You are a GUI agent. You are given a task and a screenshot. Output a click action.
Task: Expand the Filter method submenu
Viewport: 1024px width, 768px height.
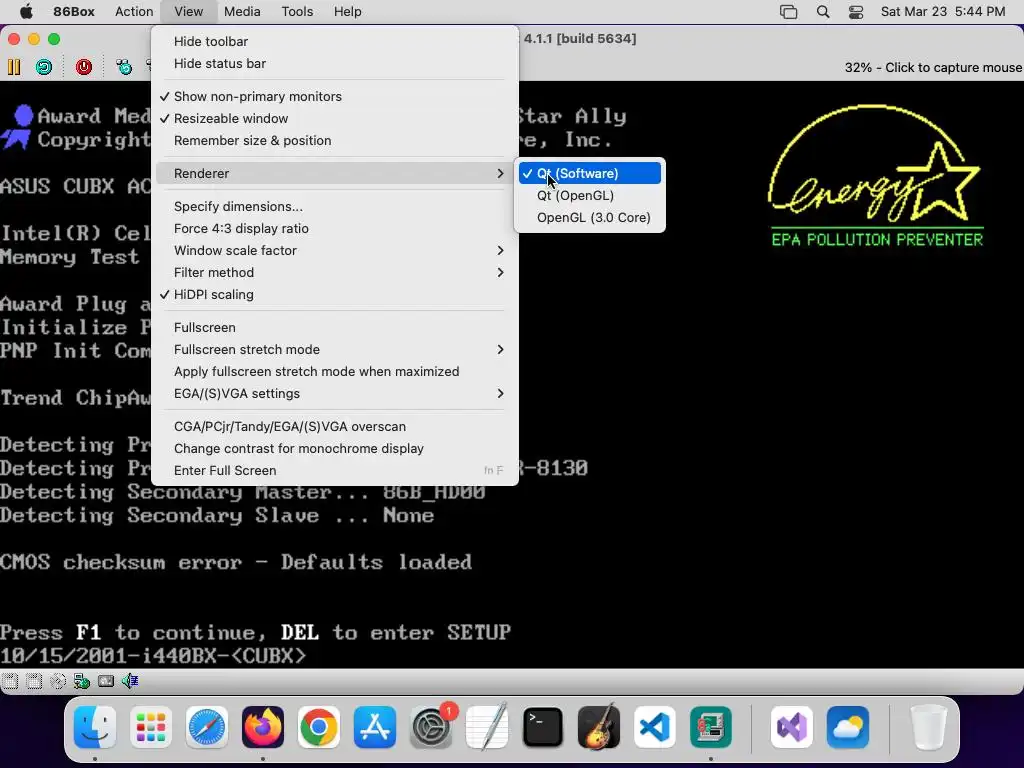(335, 272)
